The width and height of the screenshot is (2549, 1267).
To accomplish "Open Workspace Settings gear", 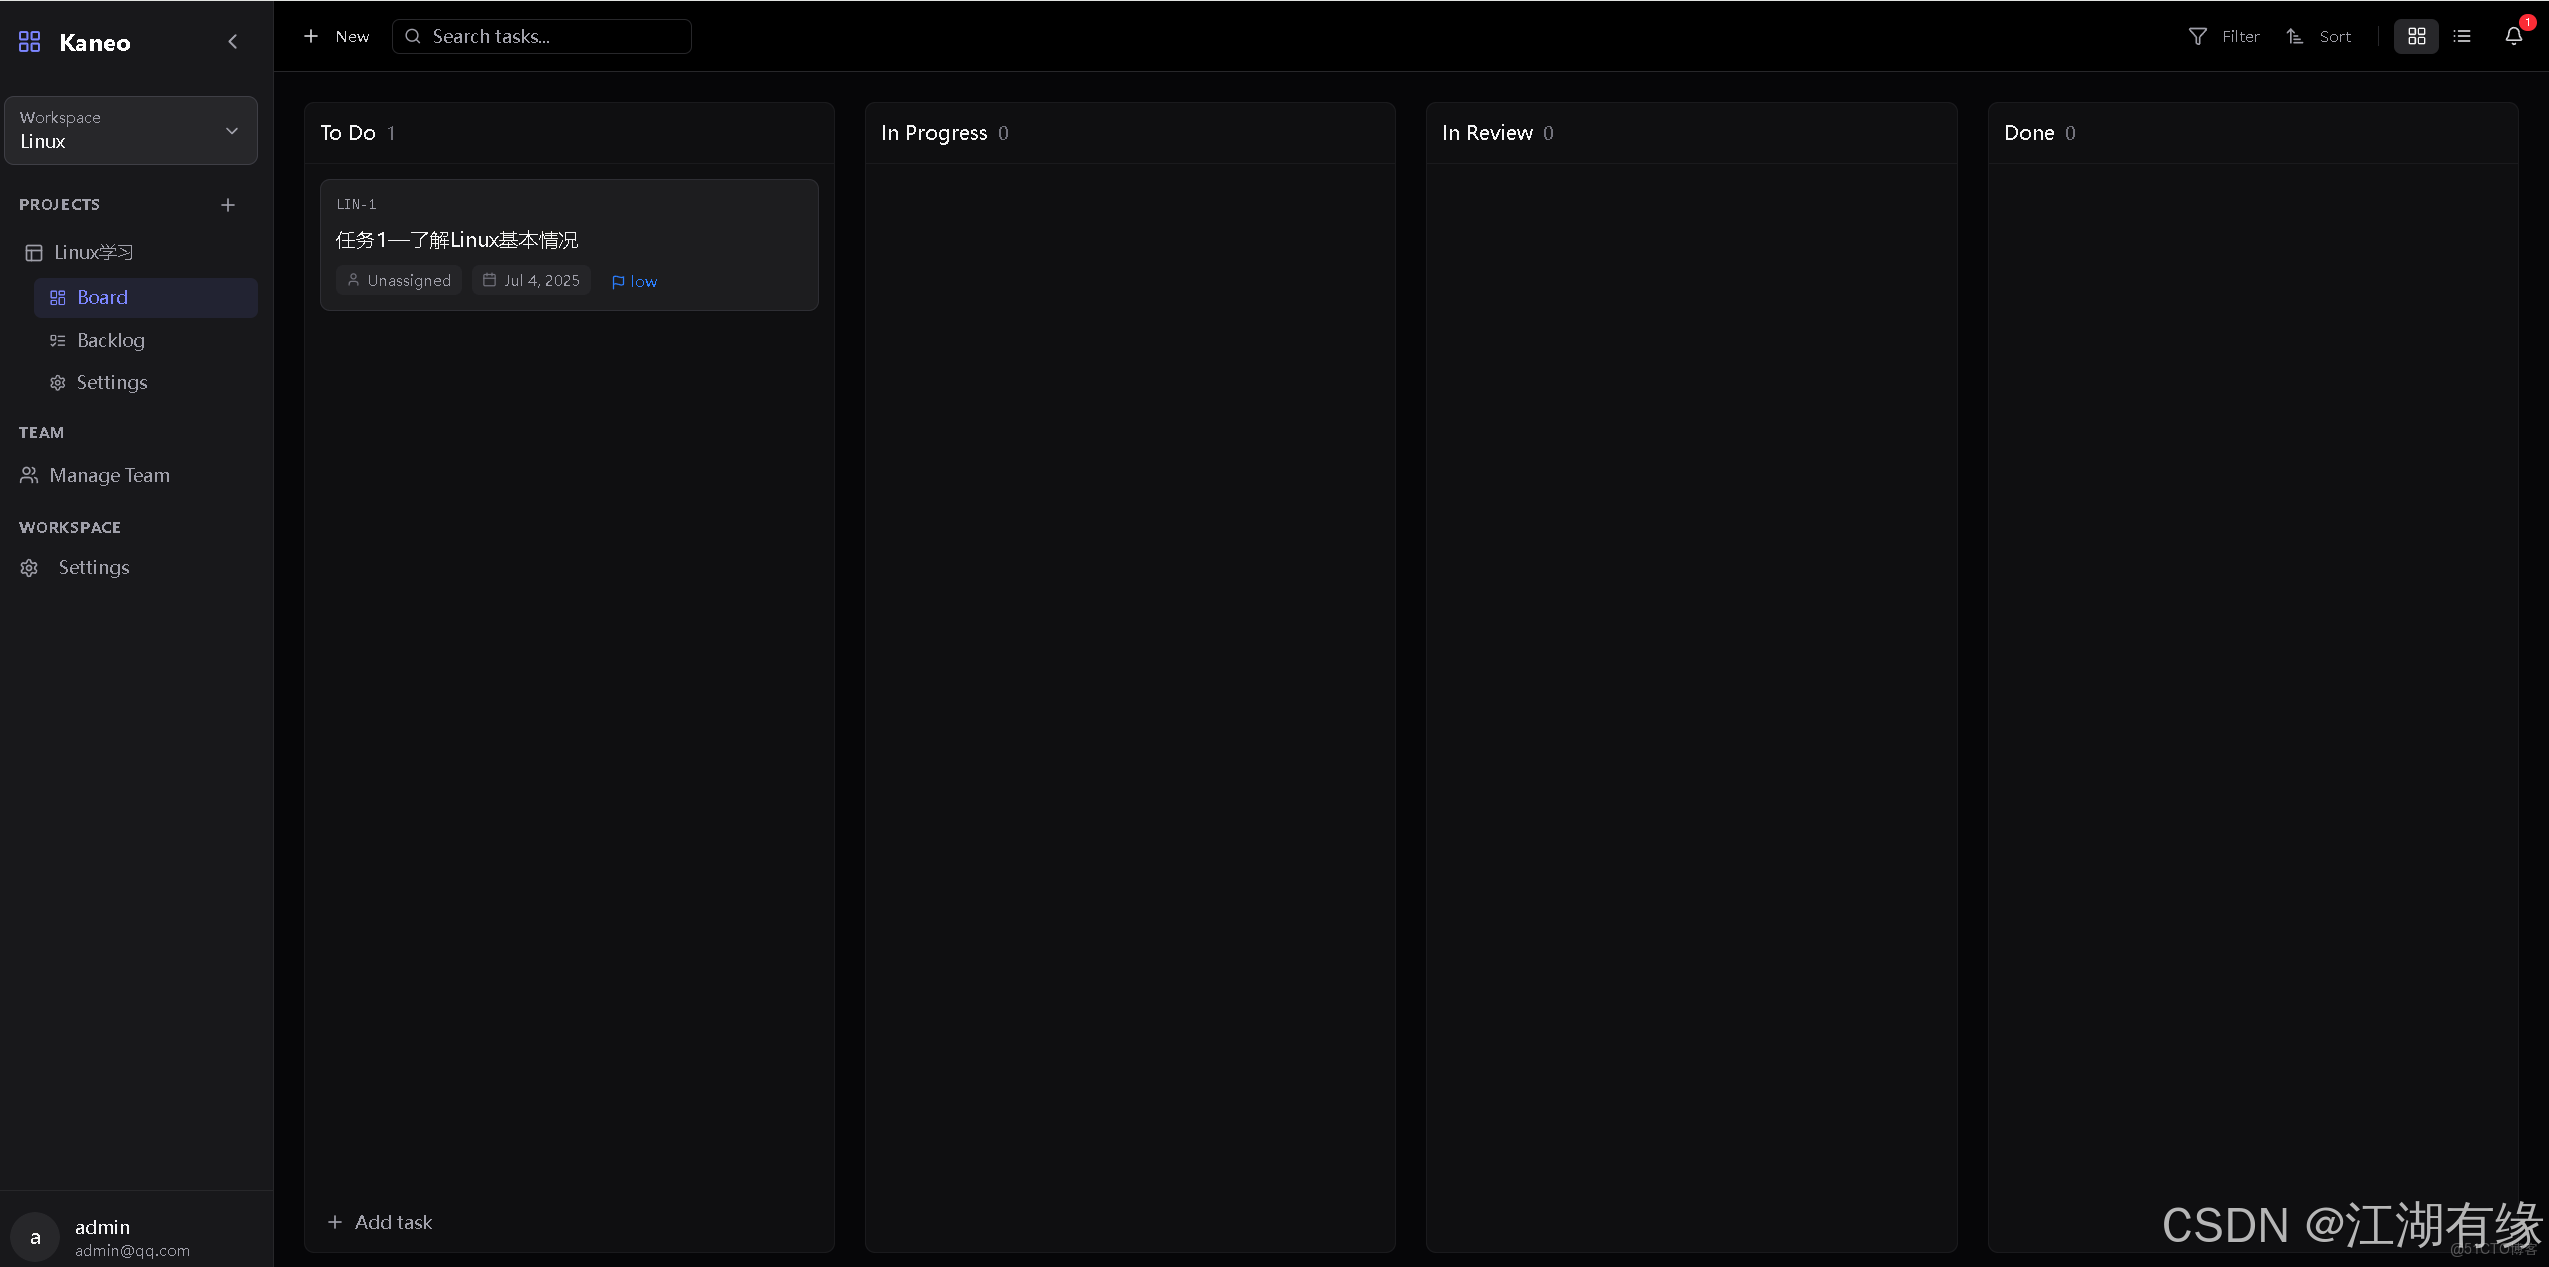I will pos(93,567).
